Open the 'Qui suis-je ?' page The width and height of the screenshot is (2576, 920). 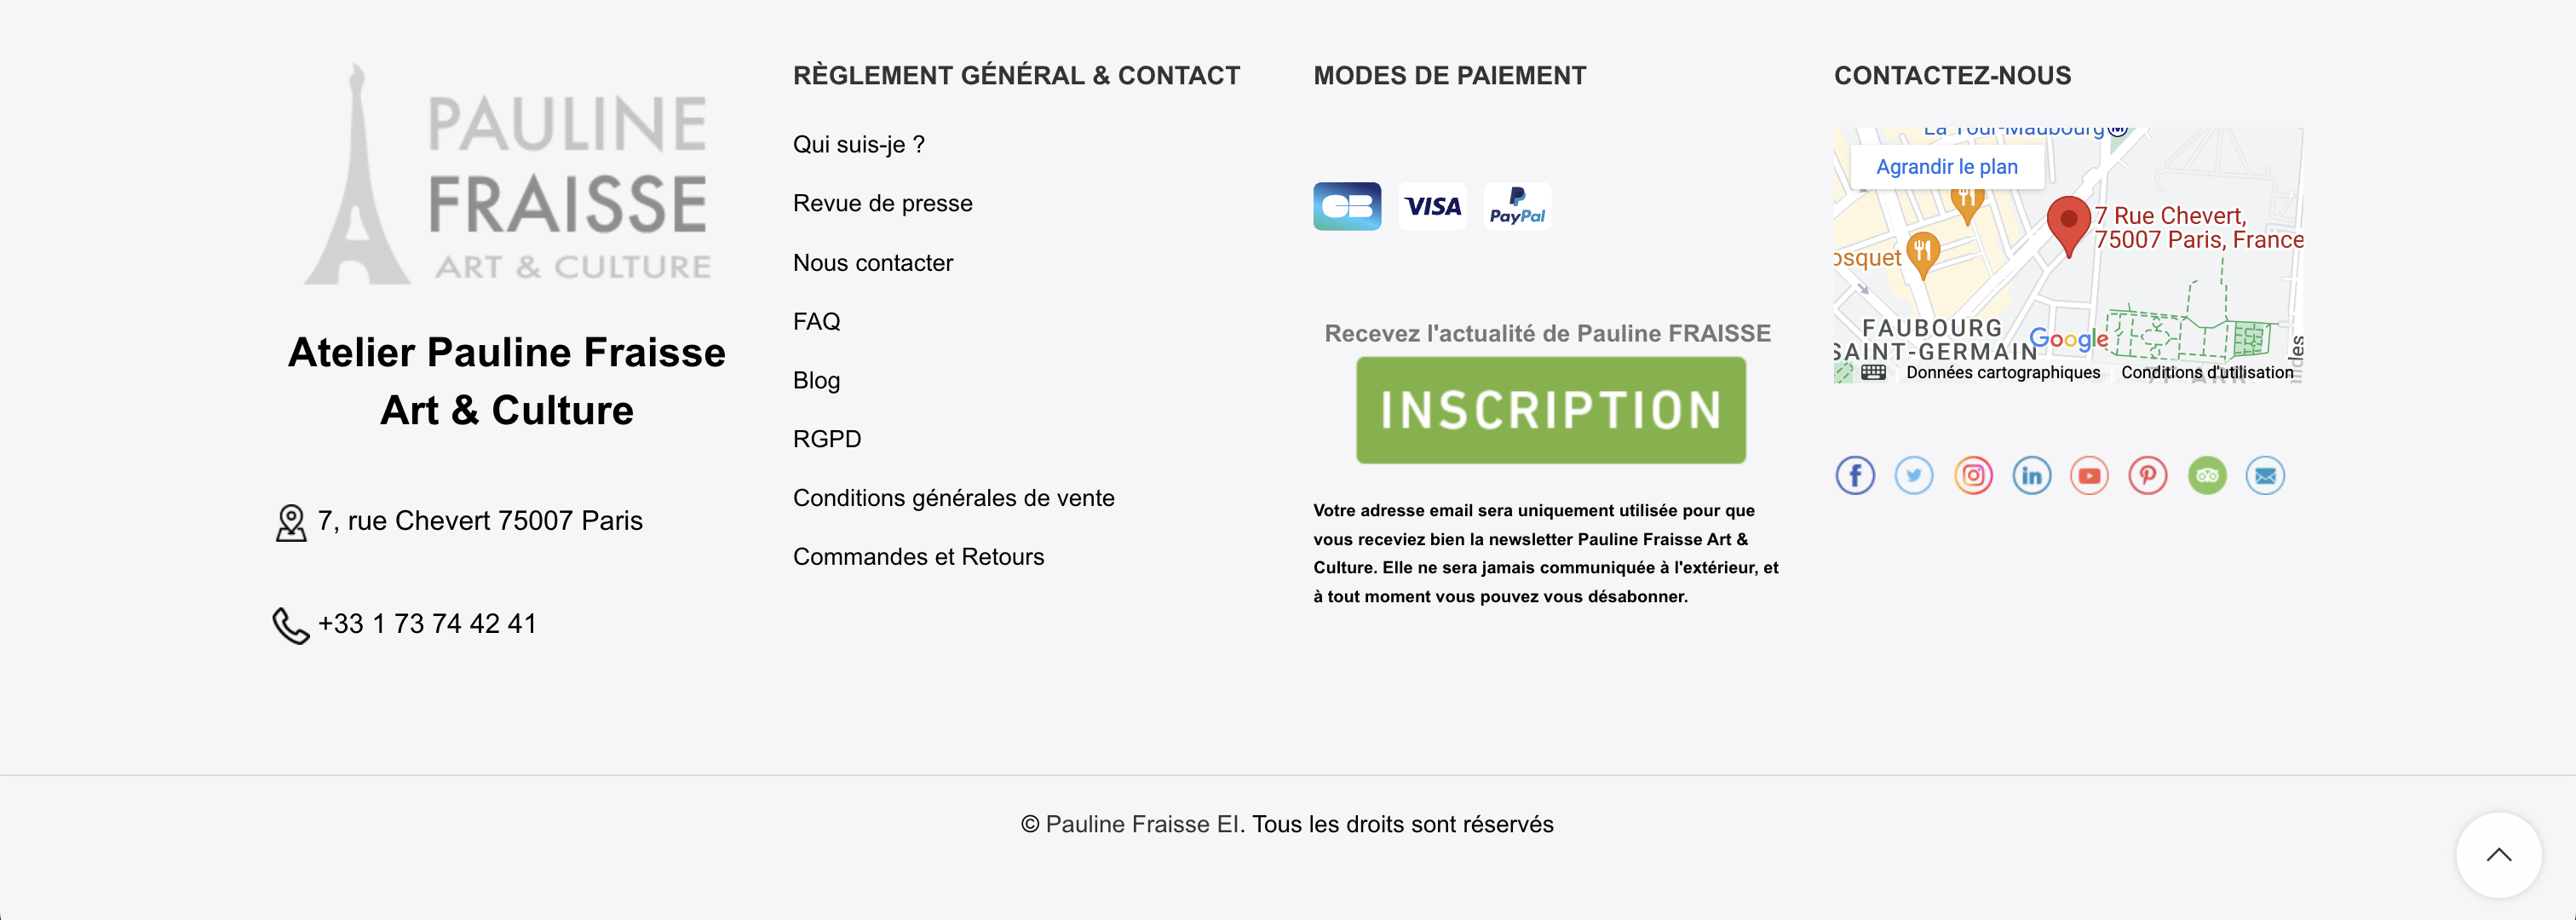[x=858, y=145]
